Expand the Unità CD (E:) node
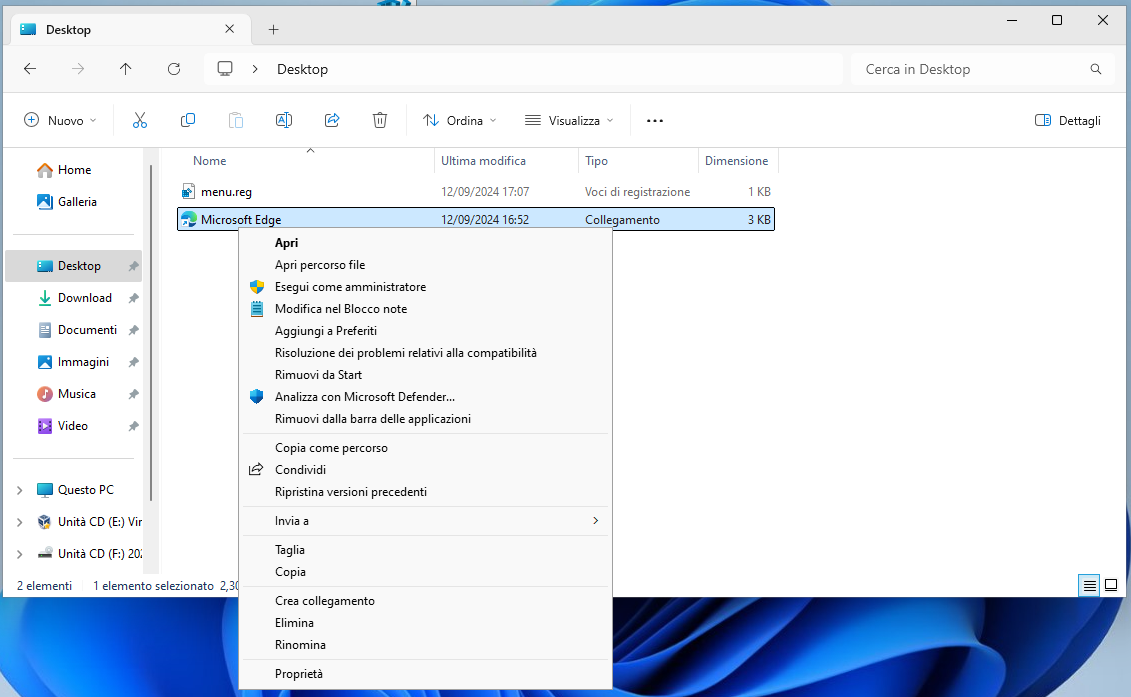The height and width of the screenshot is (697, 1131). coord(19,522)
